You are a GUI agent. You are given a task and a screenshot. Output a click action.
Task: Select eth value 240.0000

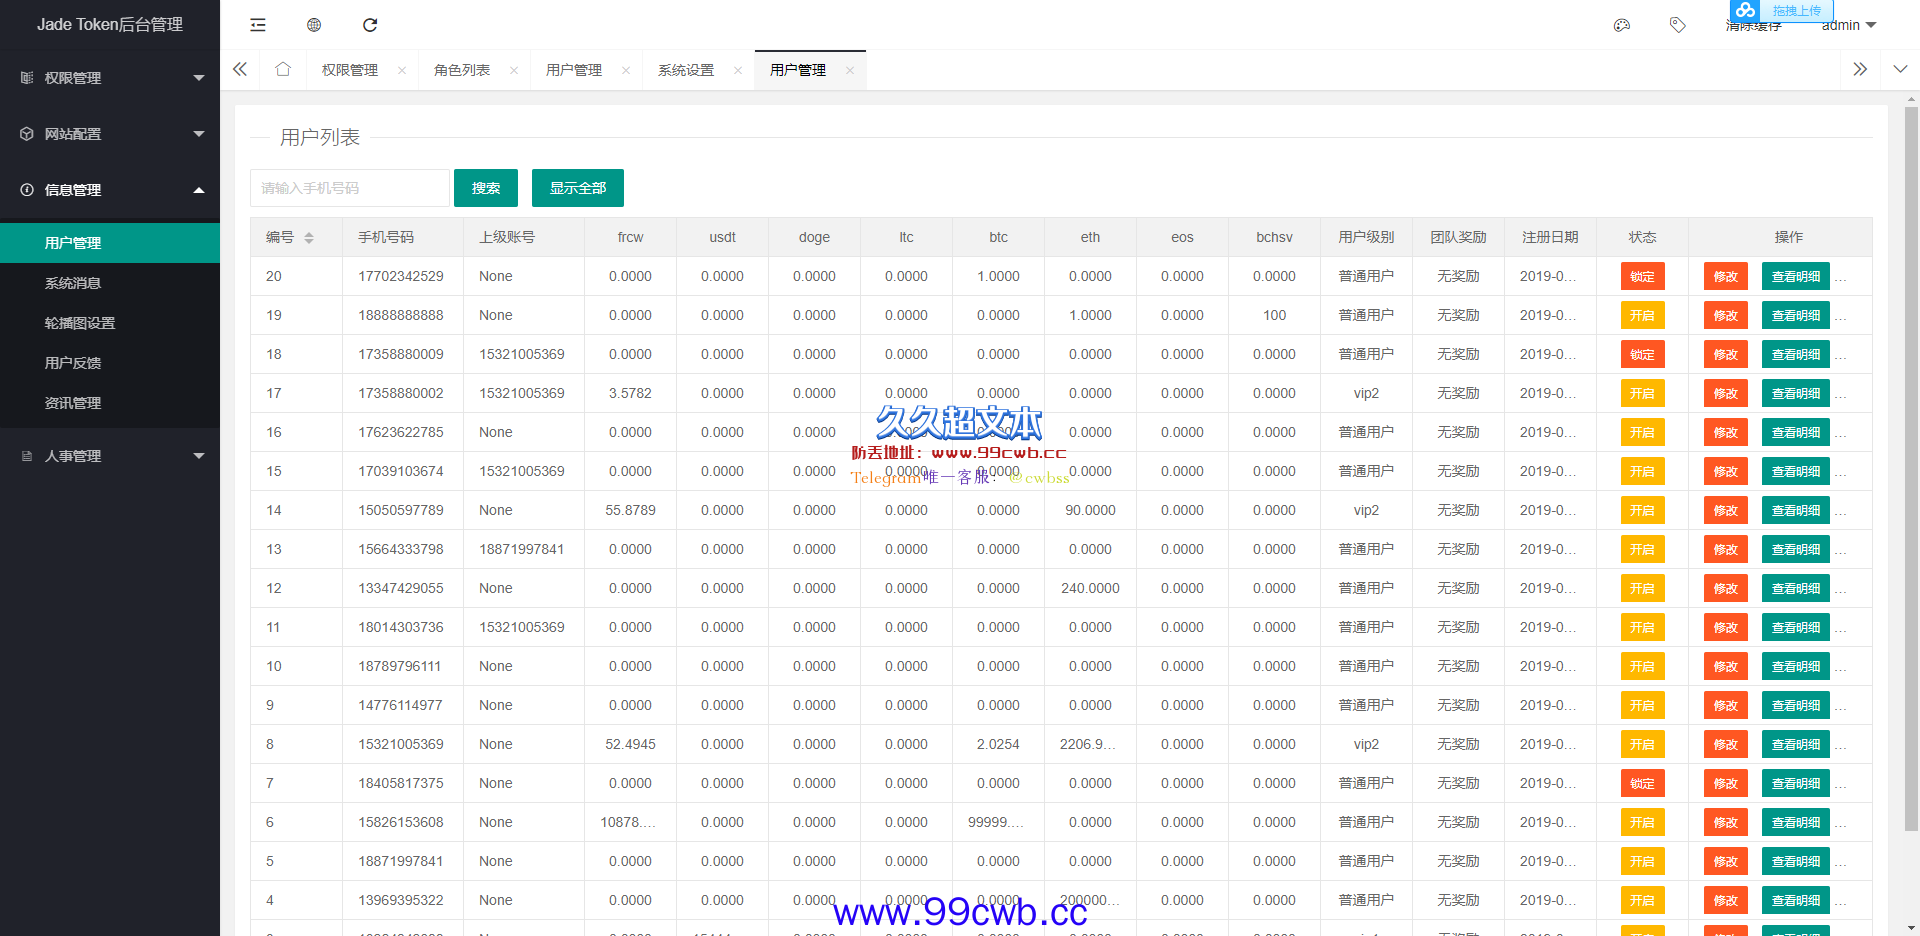point(1090,589)
